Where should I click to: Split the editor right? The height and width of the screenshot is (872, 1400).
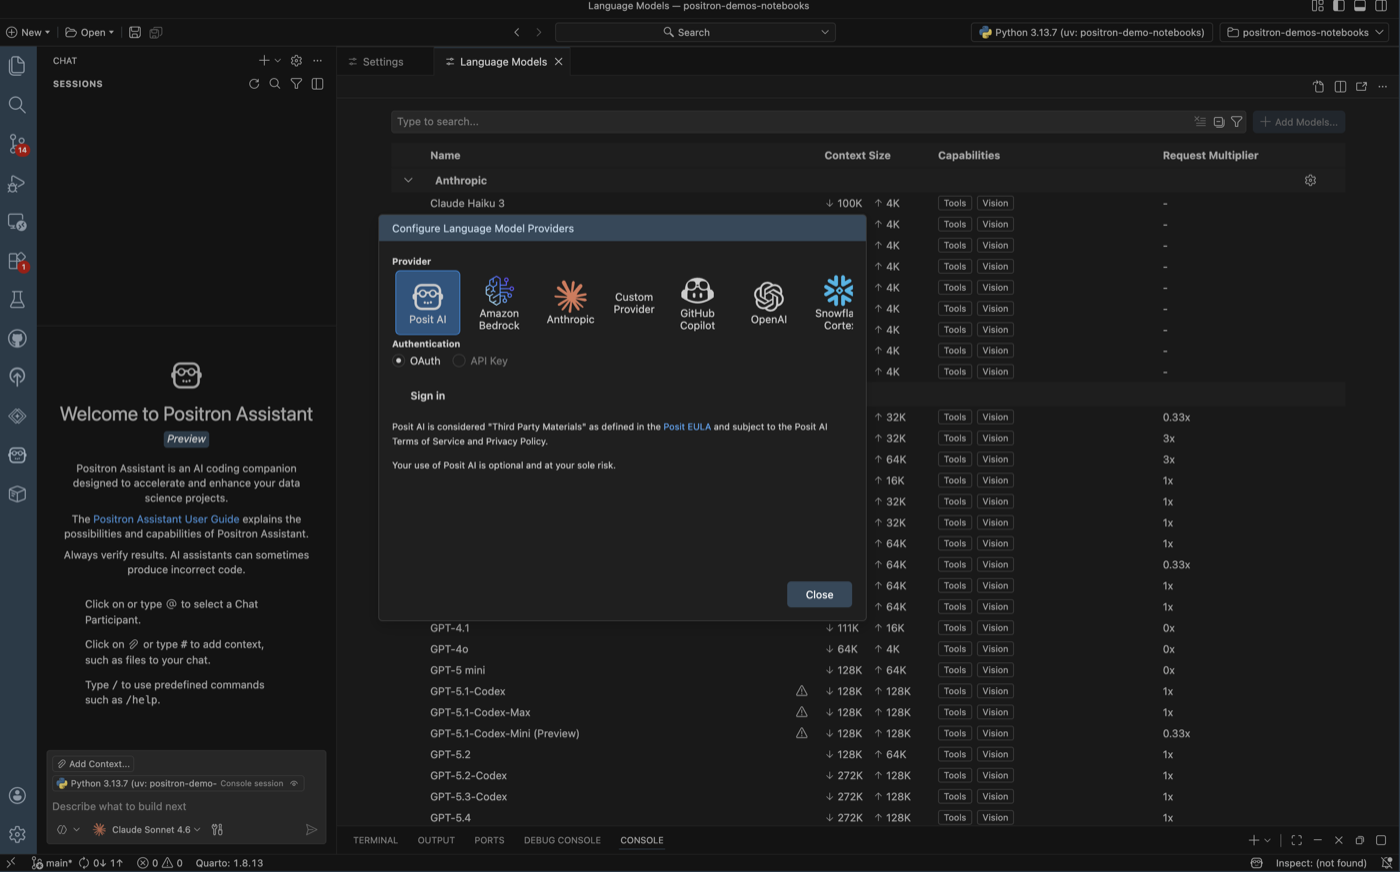1340,87
